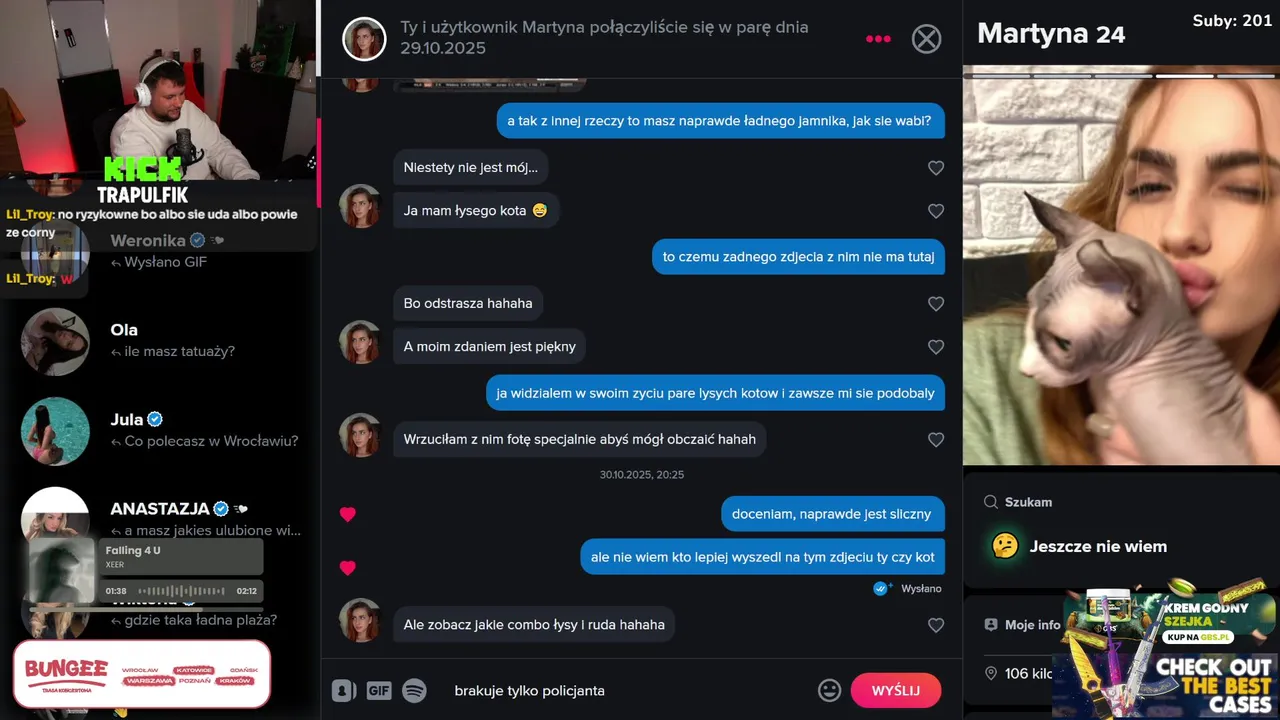Select ANASTAZJA chat from the list
The image size is (1280, 720).
160,519
